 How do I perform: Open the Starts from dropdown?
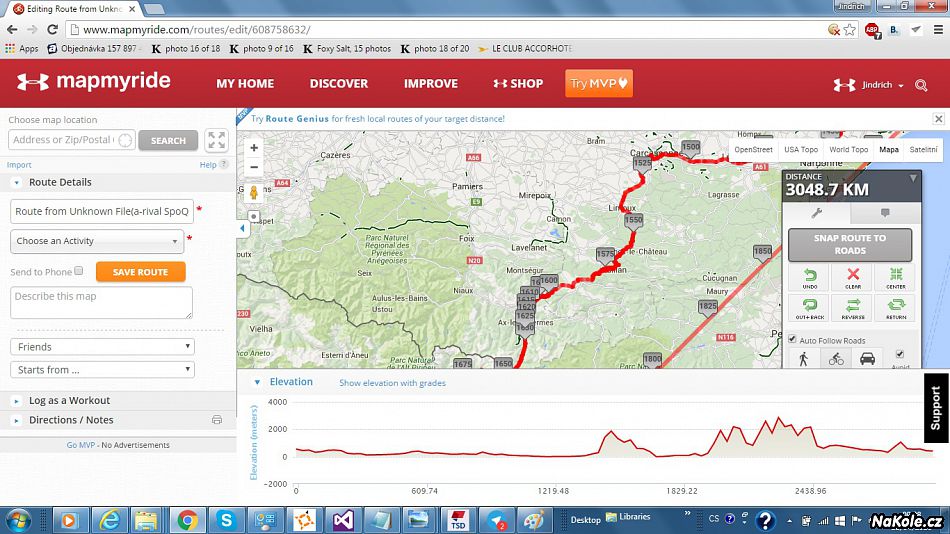(x=102, y=370)
